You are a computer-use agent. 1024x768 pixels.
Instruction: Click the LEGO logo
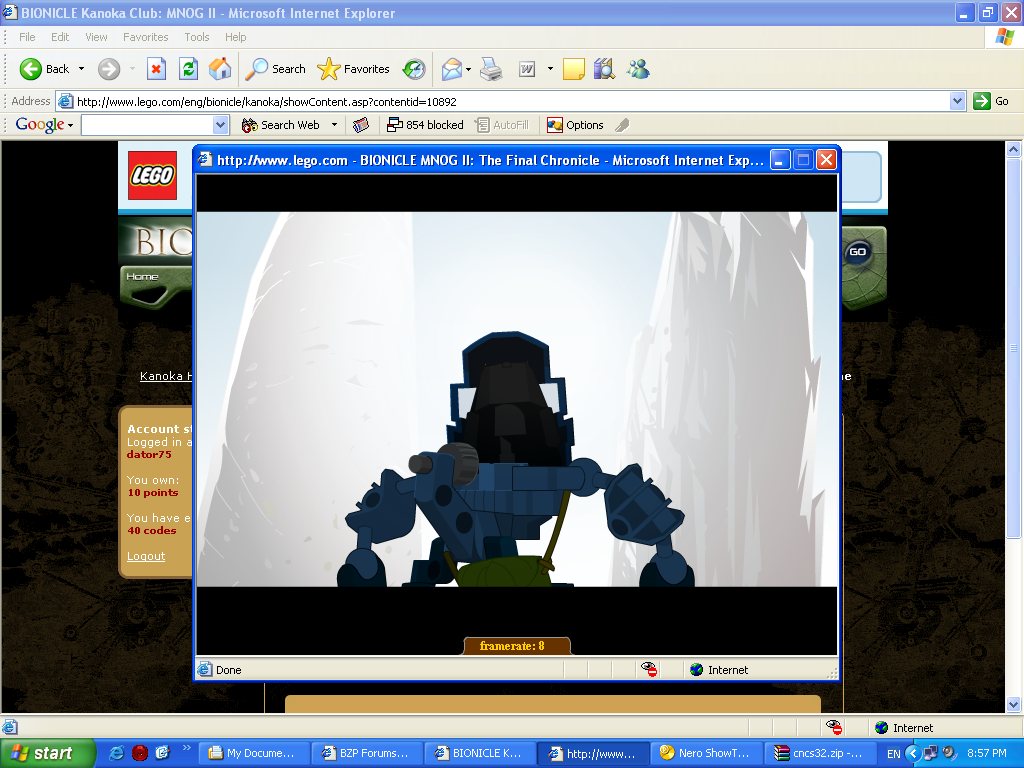coord(152,175)
